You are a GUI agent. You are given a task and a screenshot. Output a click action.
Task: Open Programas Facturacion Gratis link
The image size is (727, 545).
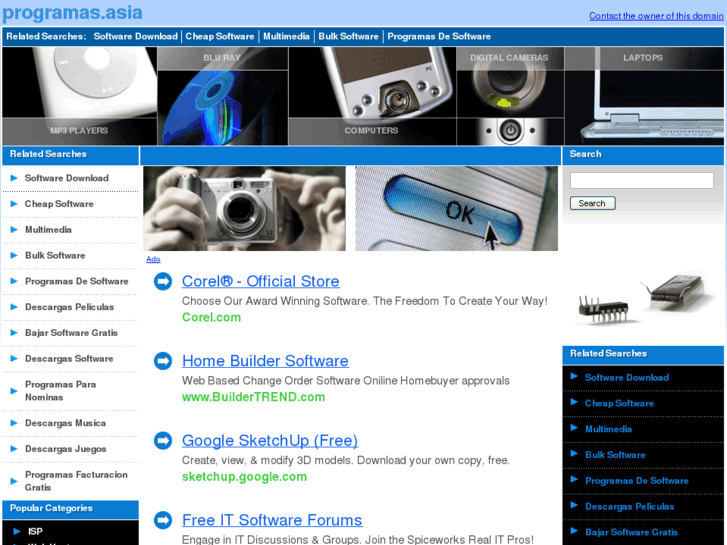tap(77, 481)
